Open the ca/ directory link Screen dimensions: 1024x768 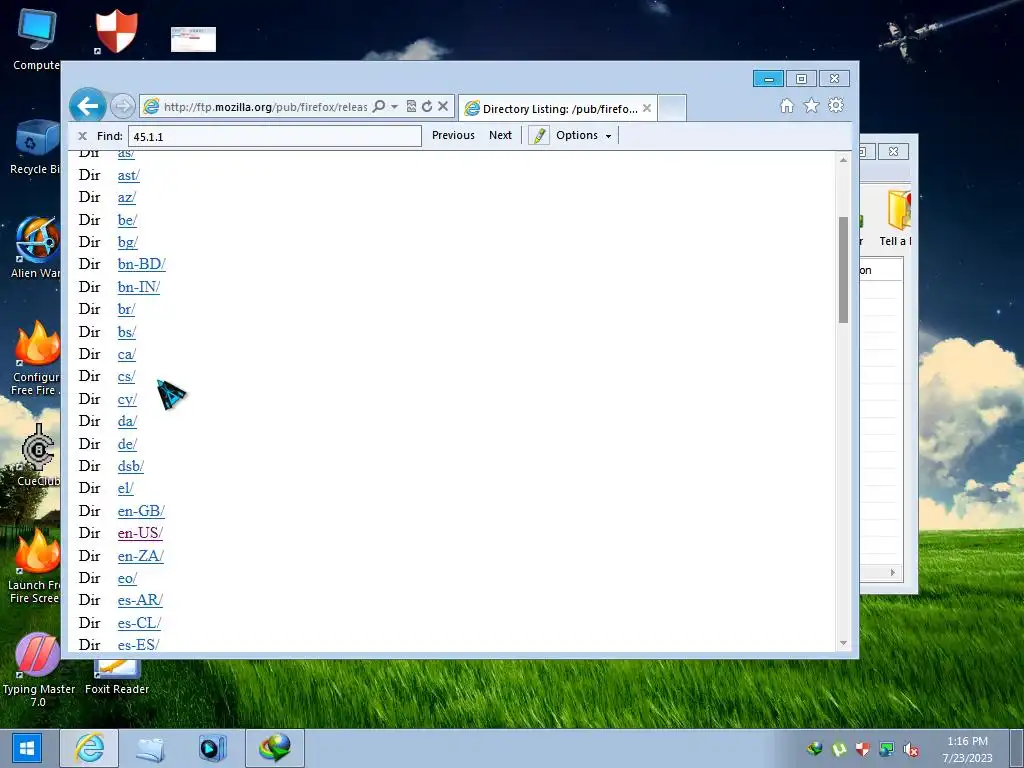tap(127, 354)
